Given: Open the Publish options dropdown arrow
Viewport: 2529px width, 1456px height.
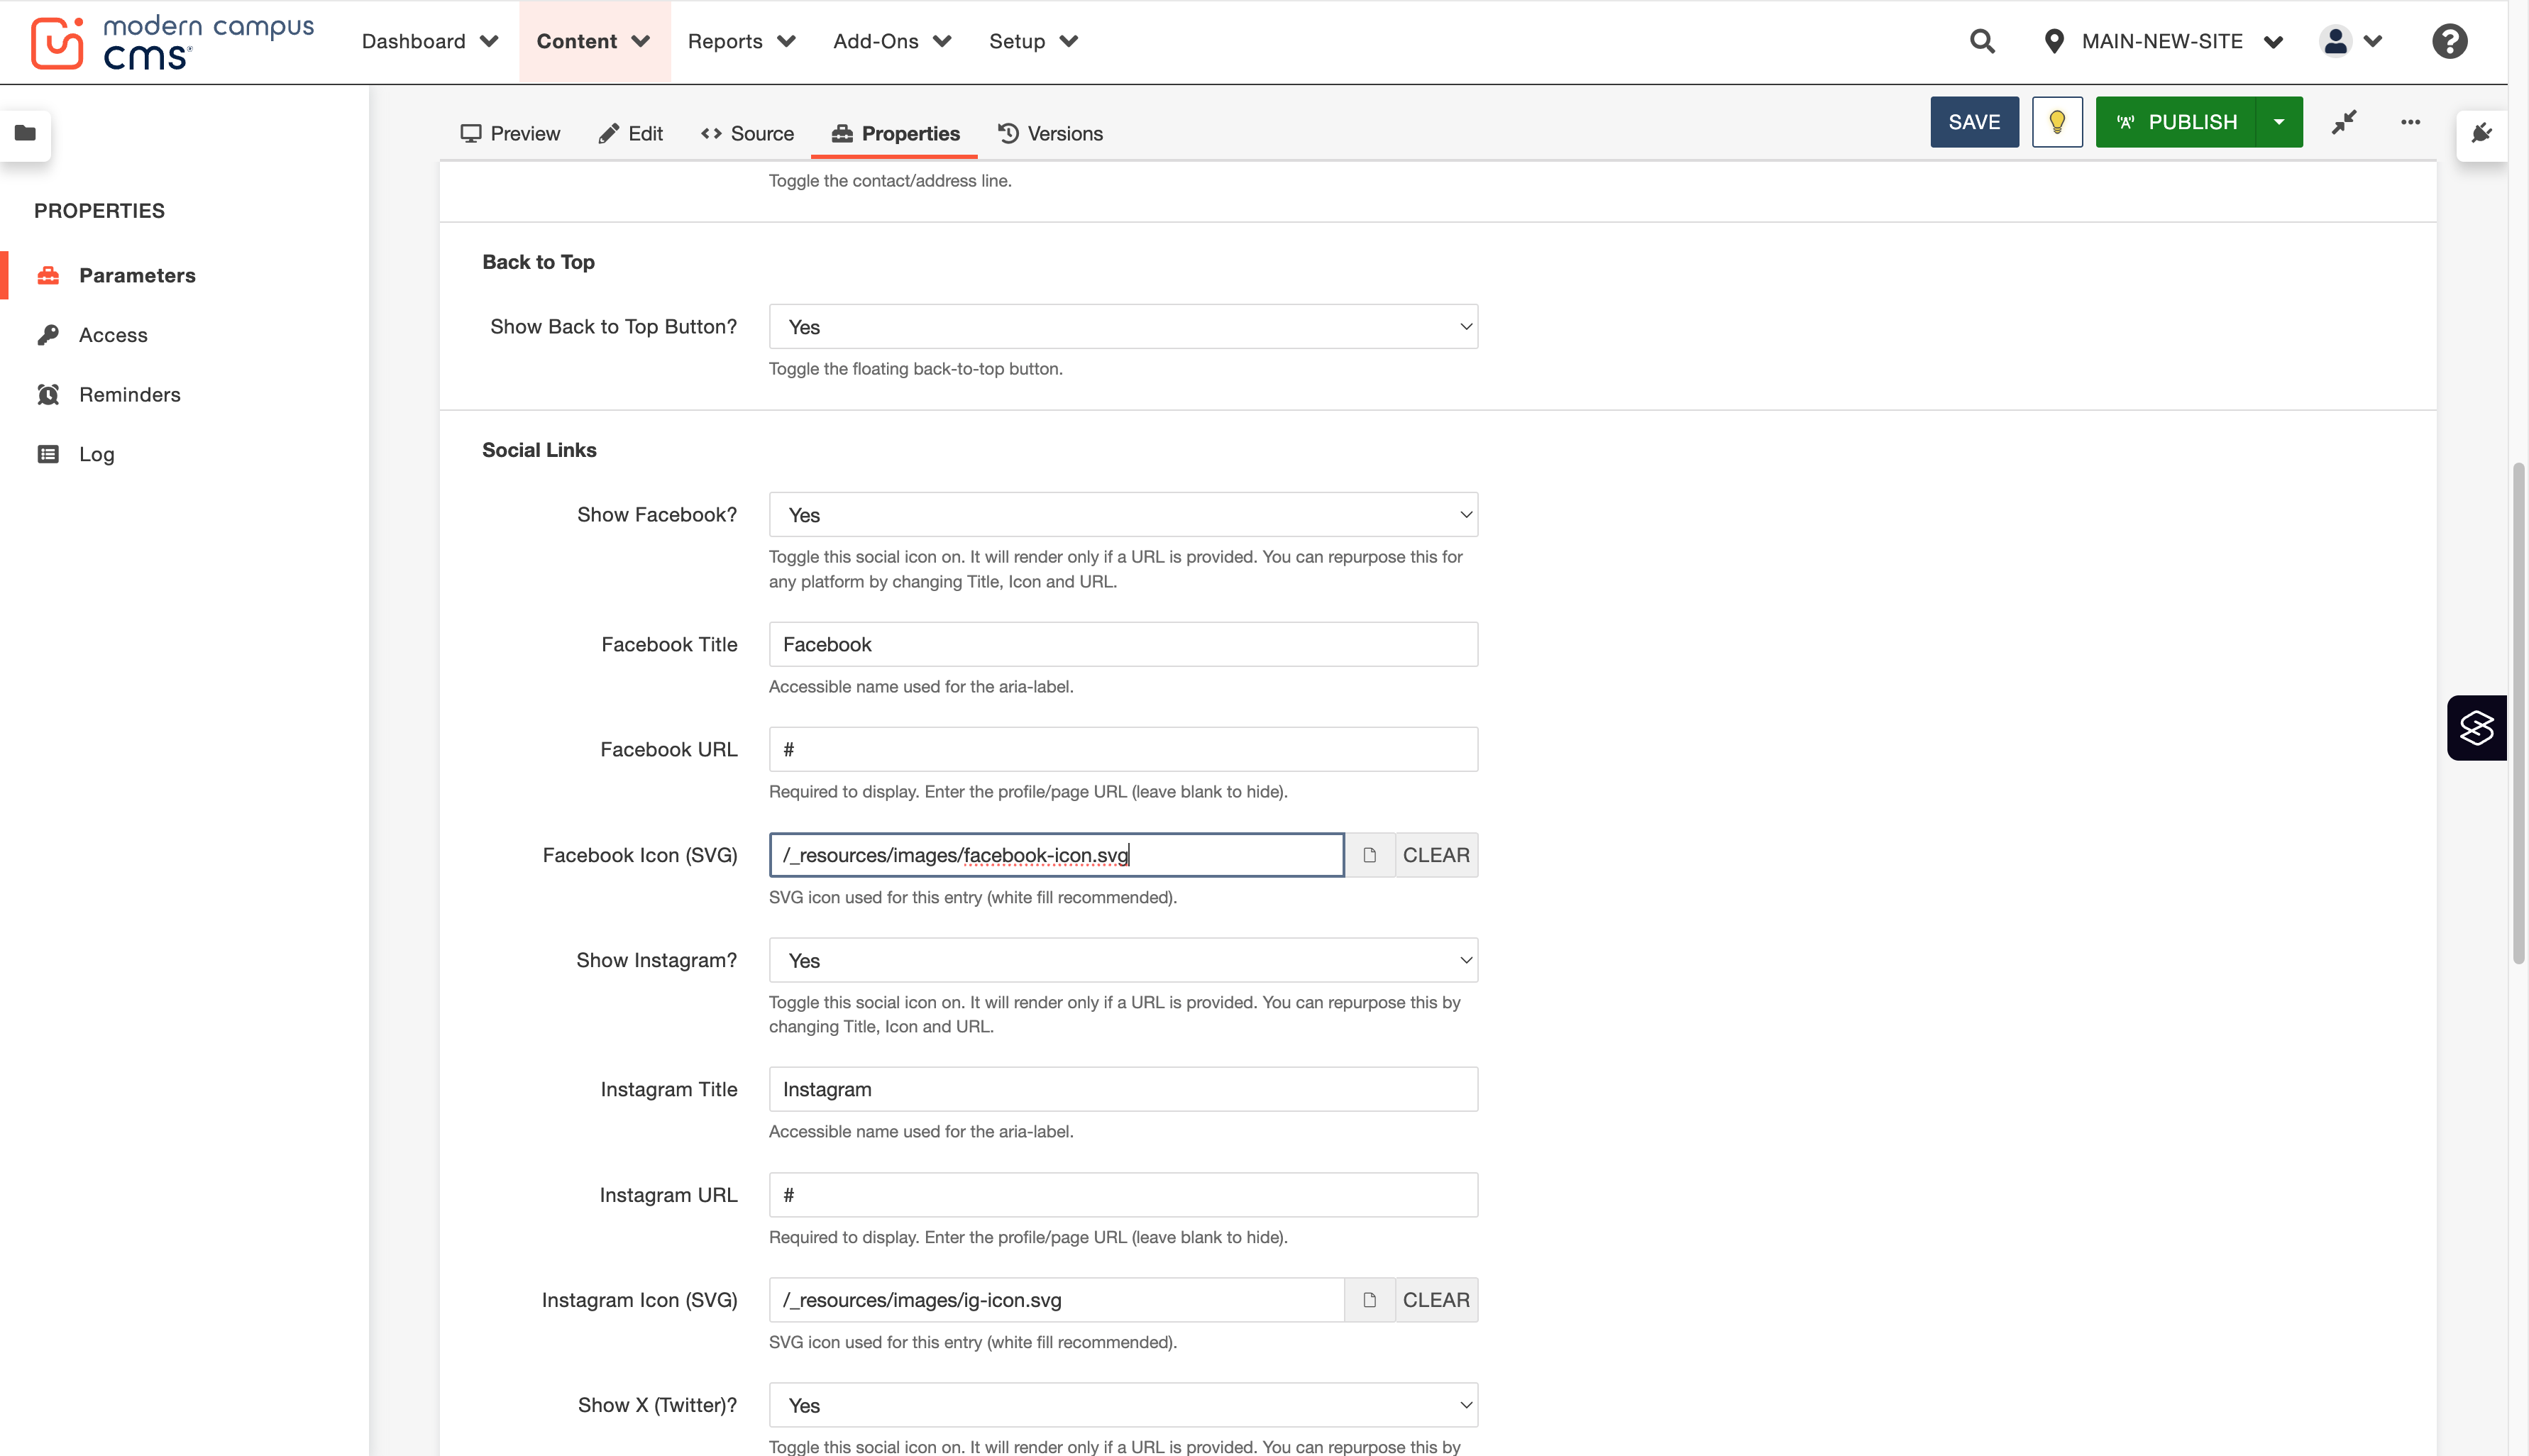Looking at the screenshot, I should tap(2278, 122).
